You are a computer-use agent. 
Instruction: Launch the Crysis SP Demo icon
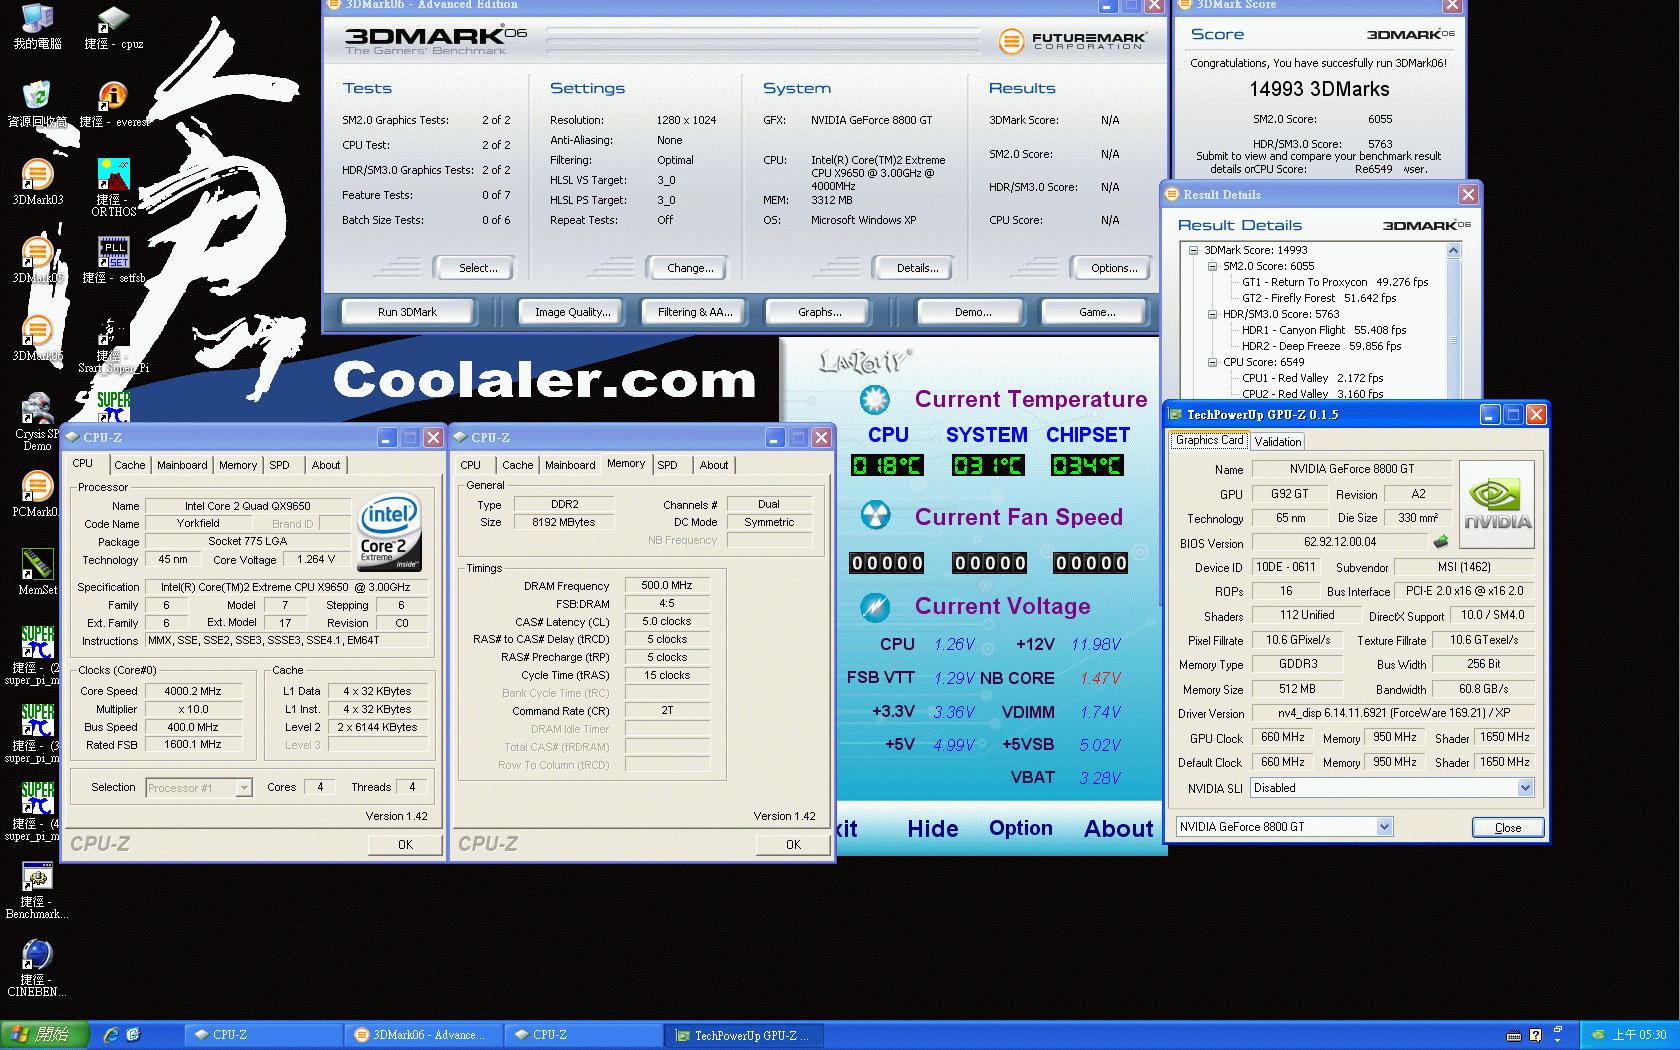coord(37,422)
